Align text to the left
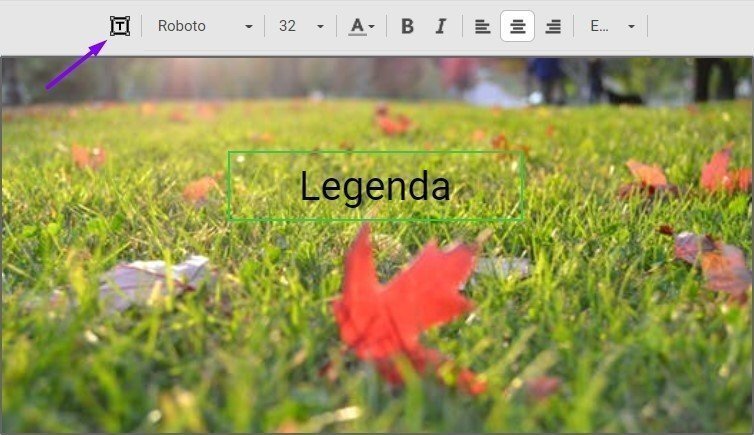The height and width of the screenshot is (435, 754). click(482, 26)
